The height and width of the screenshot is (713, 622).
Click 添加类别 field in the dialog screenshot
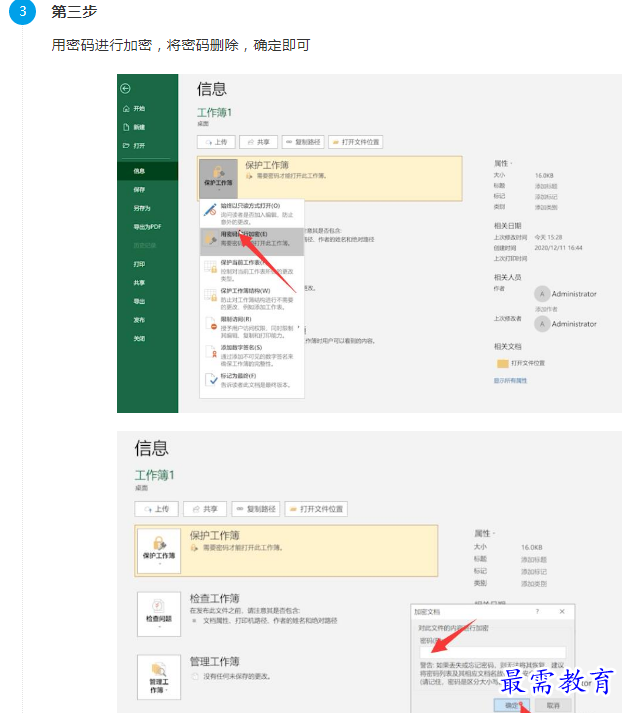coord(534,583)
